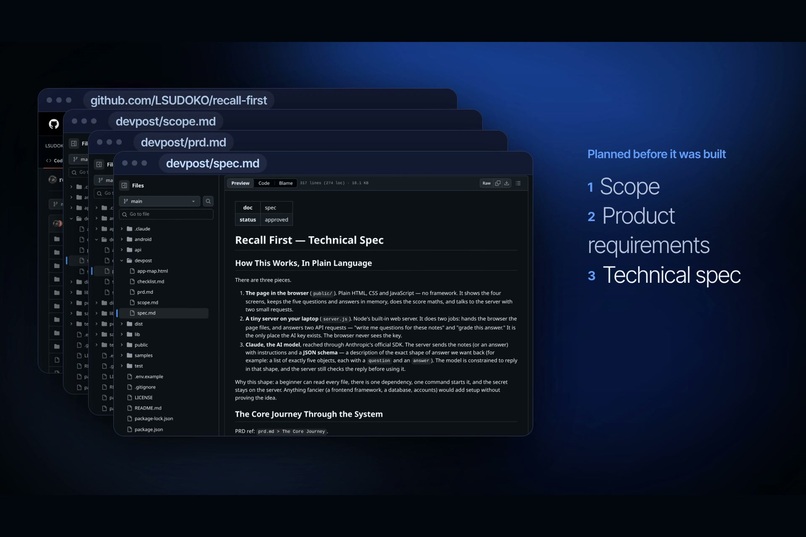Viewport: 806px width, 537px height.
Task: Open scope.md in the file tree
Action: click(x=148, y=303)
